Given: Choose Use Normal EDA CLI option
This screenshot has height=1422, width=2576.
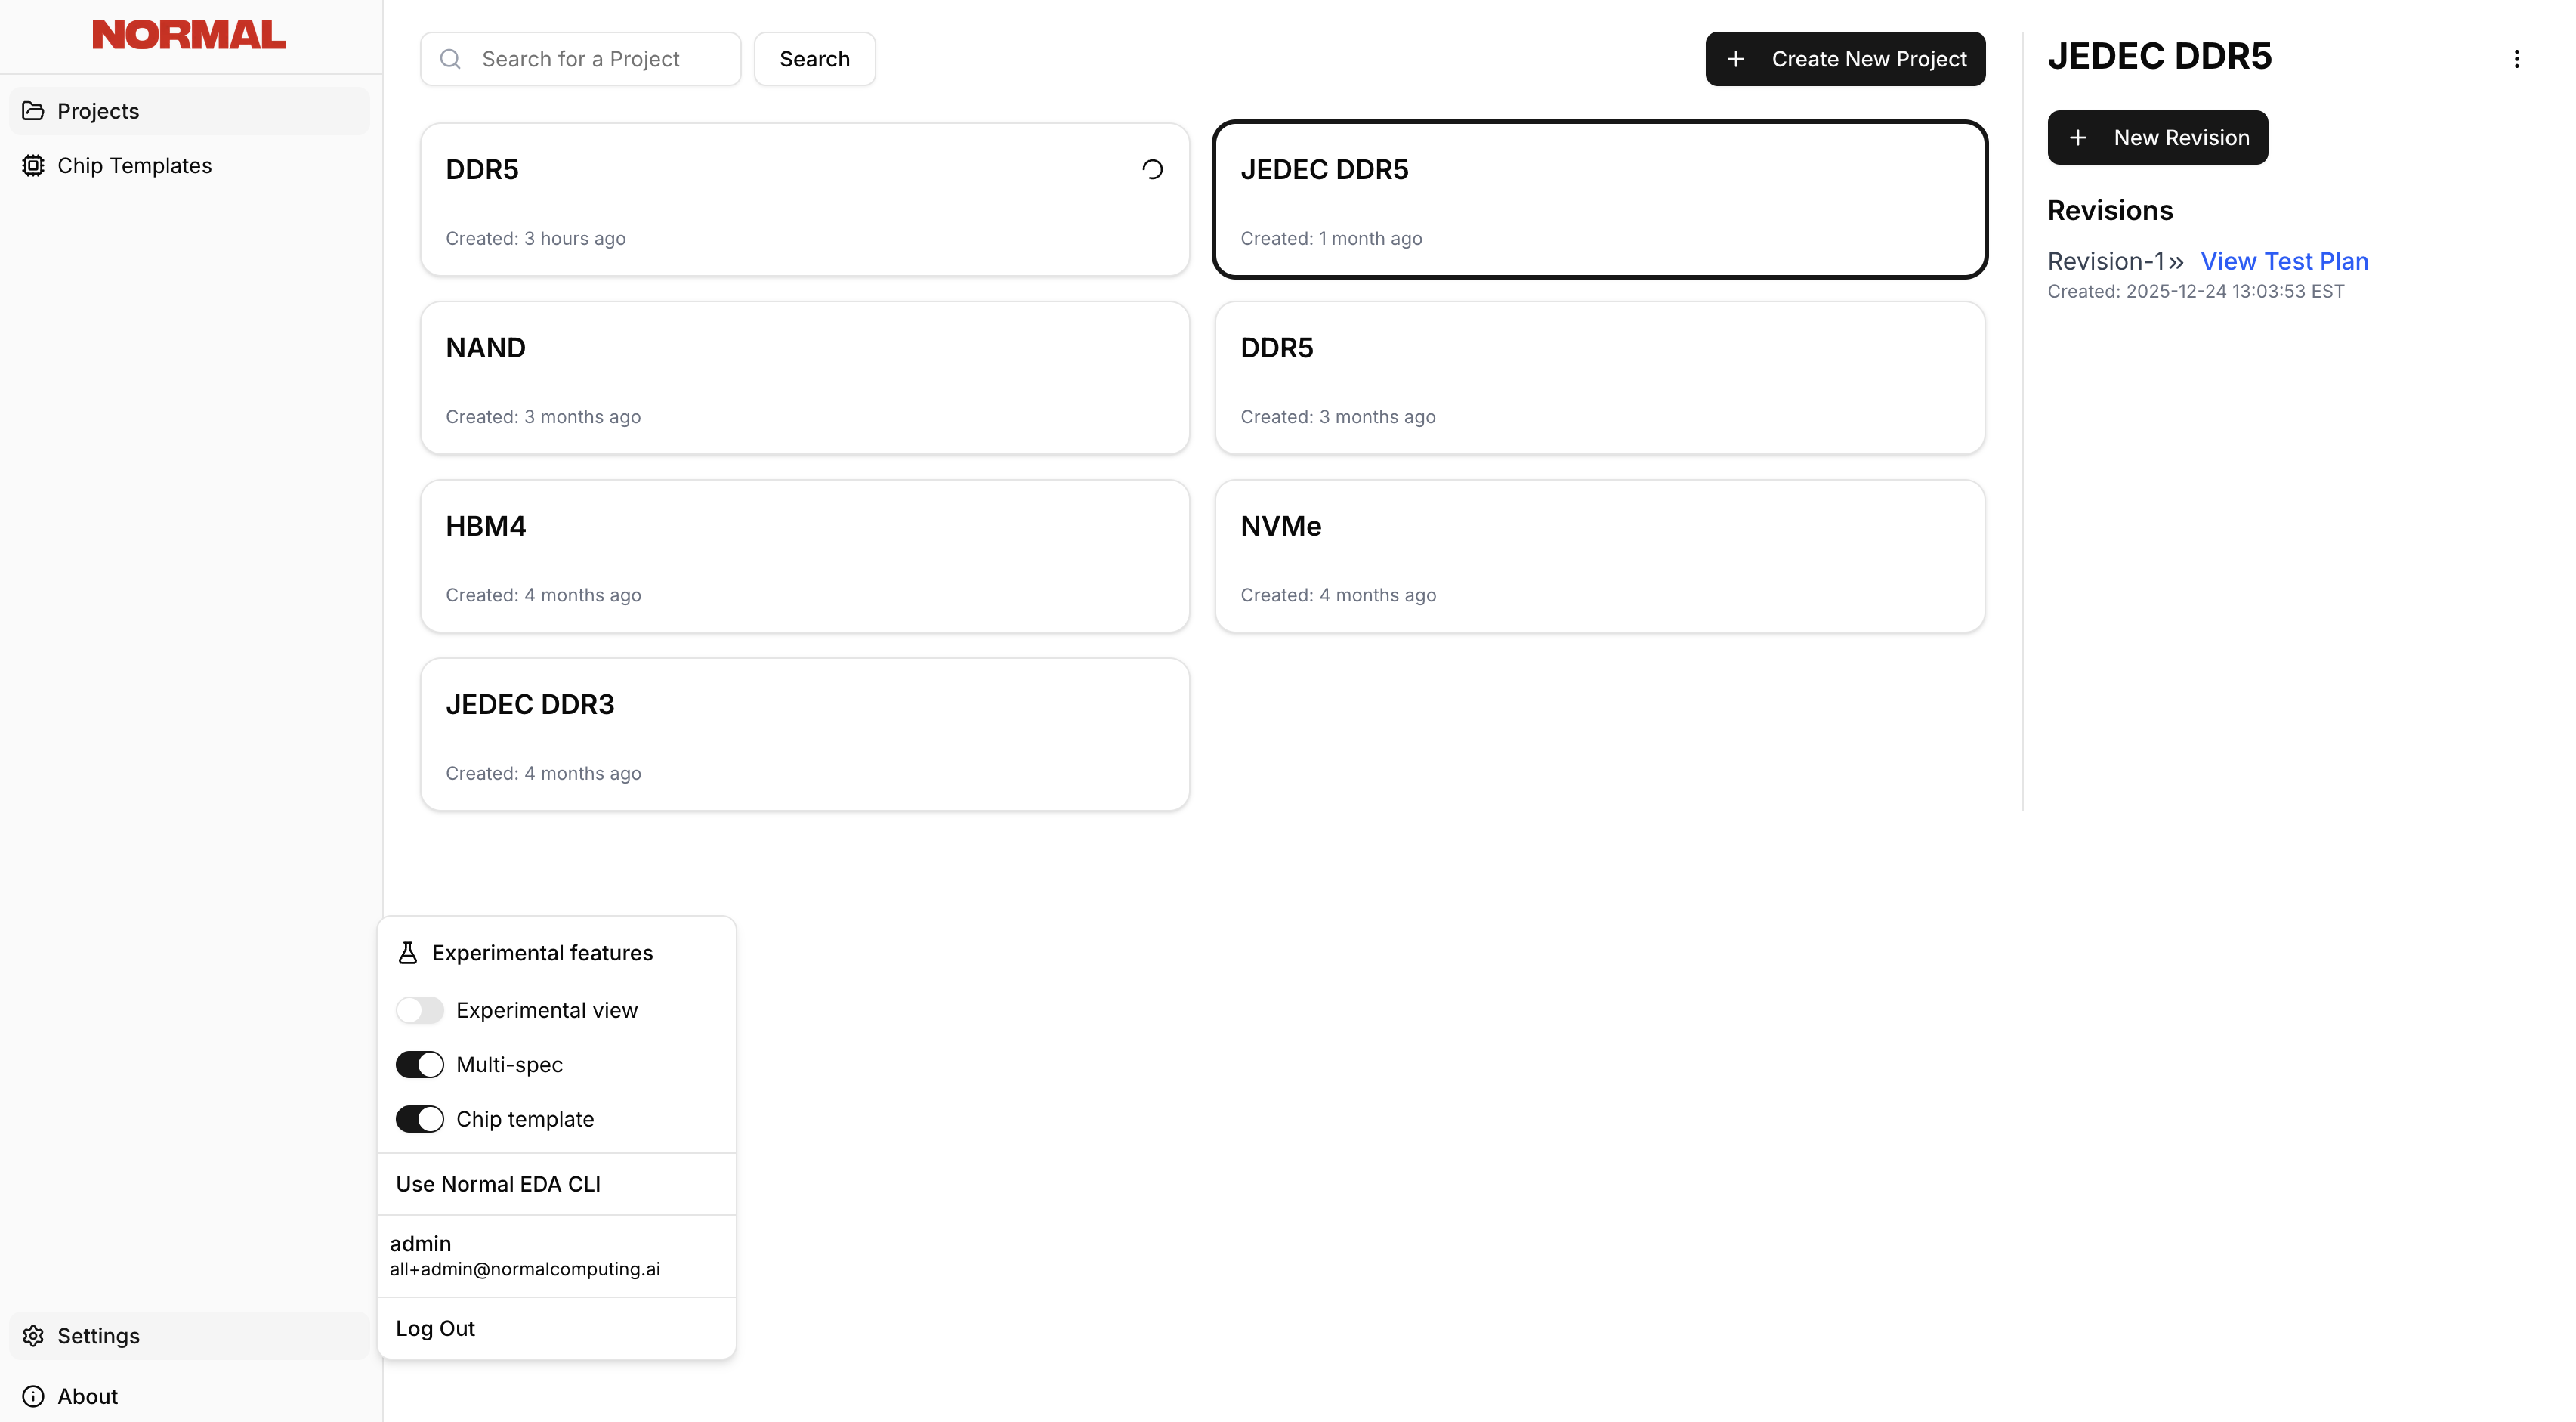Looking at the screenshot, I should pyautogui.click(x=497, y=1183).
